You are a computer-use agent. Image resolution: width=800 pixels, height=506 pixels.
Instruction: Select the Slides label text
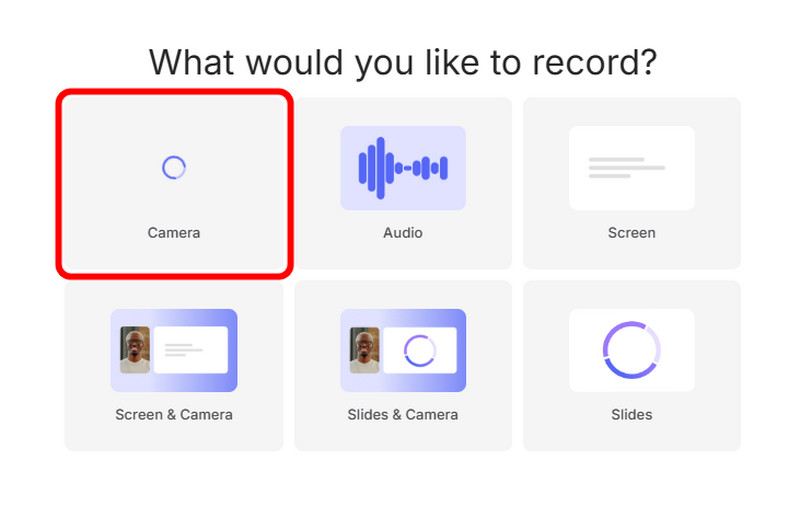[x=631, y=415]
